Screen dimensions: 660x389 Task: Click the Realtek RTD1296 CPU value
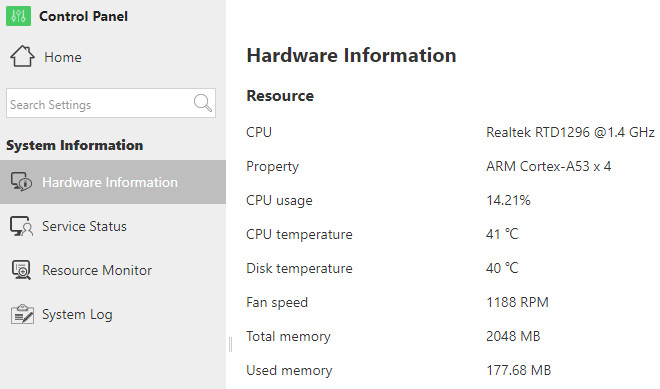[570, 132]
